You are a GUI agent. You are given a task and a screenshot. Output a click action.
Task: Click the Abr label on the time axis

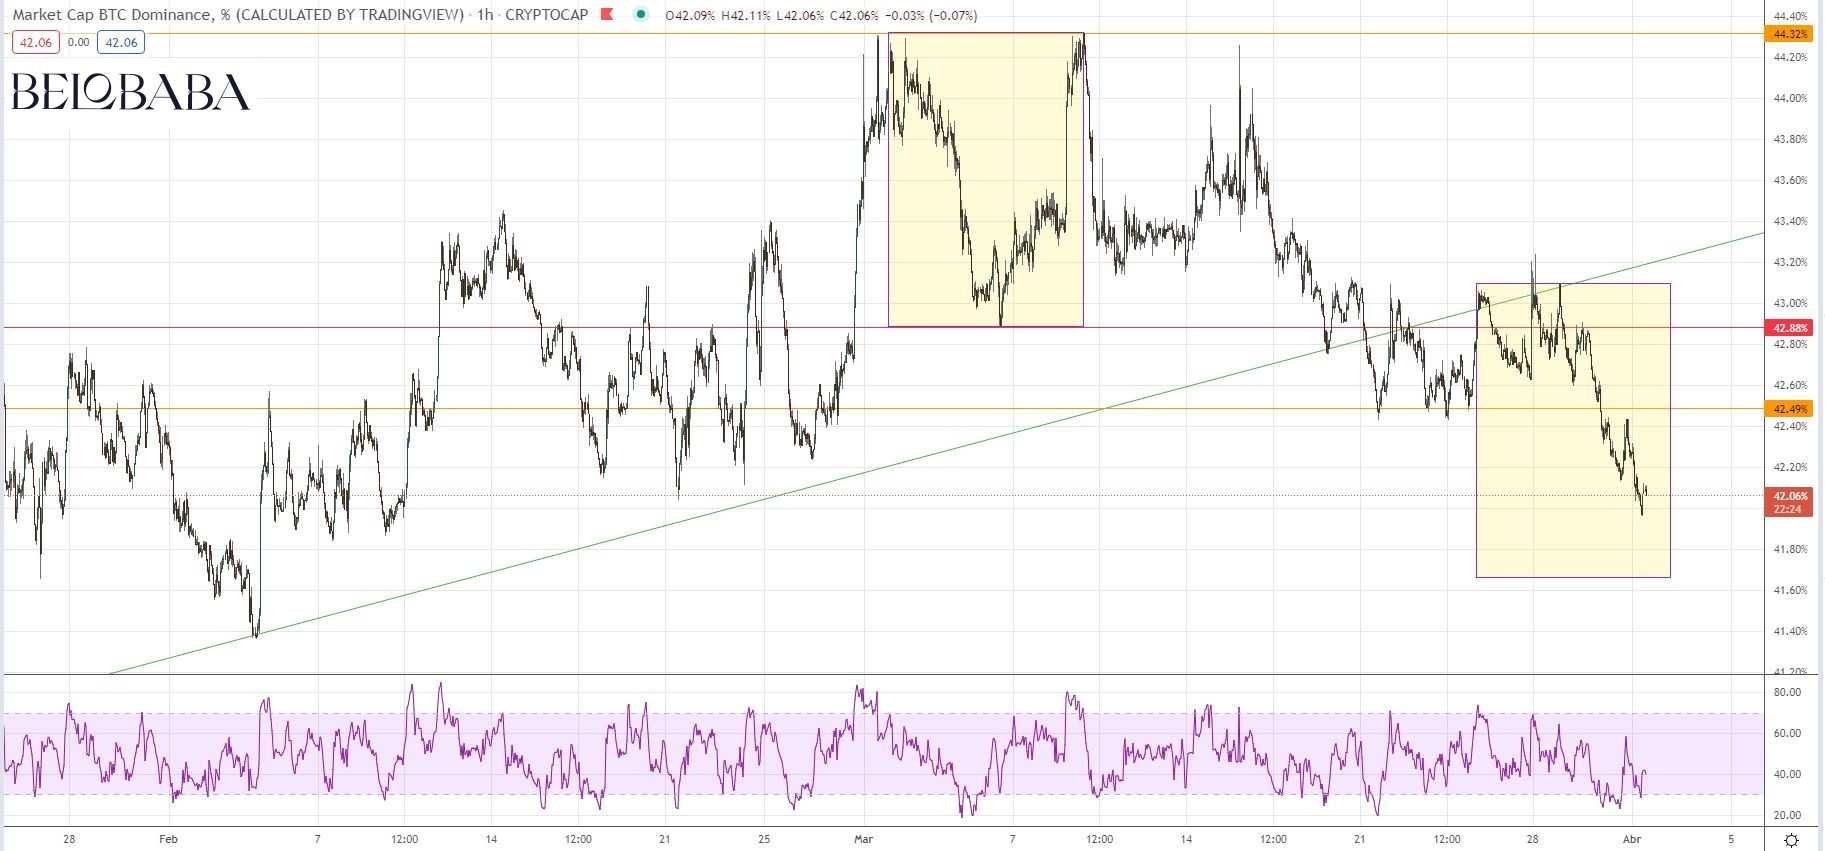pyautogui.click(x=1632, y=839)
